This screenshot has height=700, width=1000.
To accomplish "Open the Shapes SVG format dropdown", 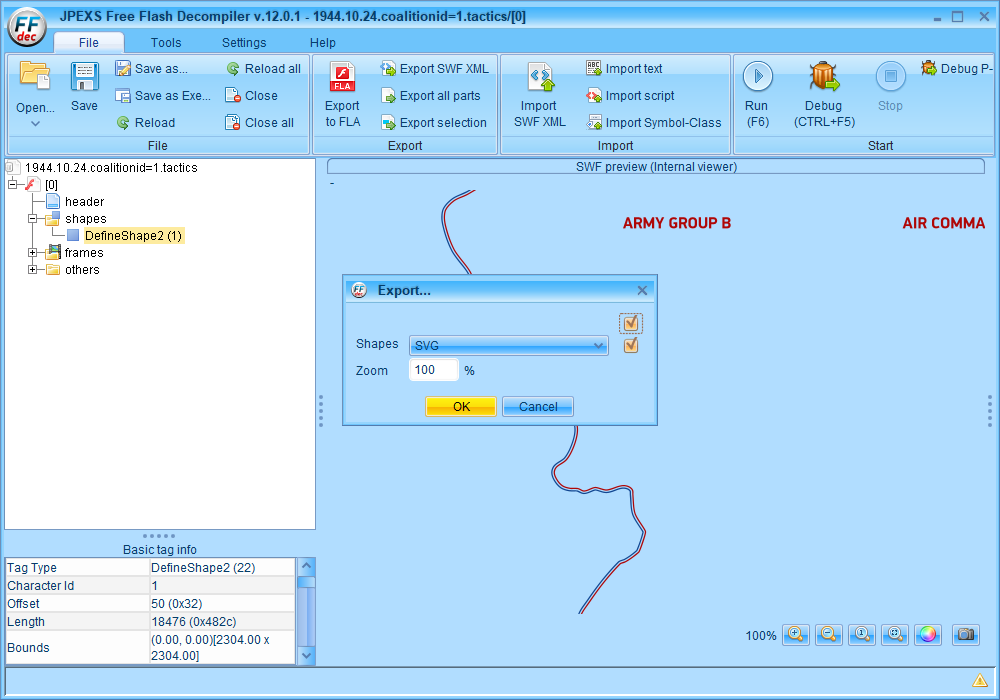I will pos(508,346).
